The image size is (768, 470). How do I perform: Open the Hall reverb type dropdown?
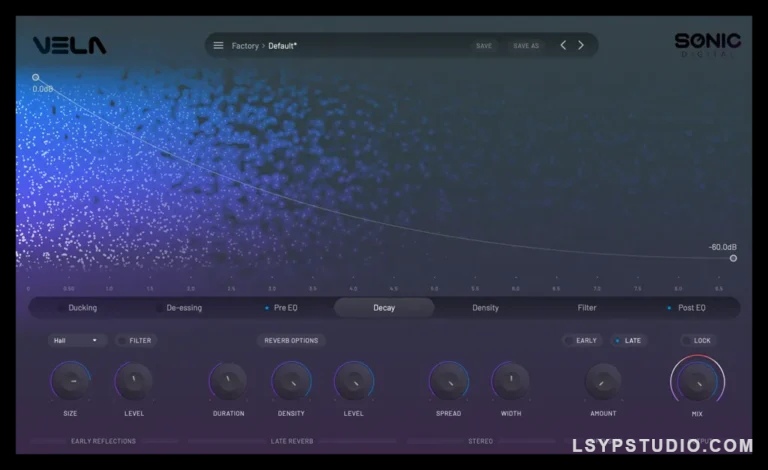tap(77, 340)
